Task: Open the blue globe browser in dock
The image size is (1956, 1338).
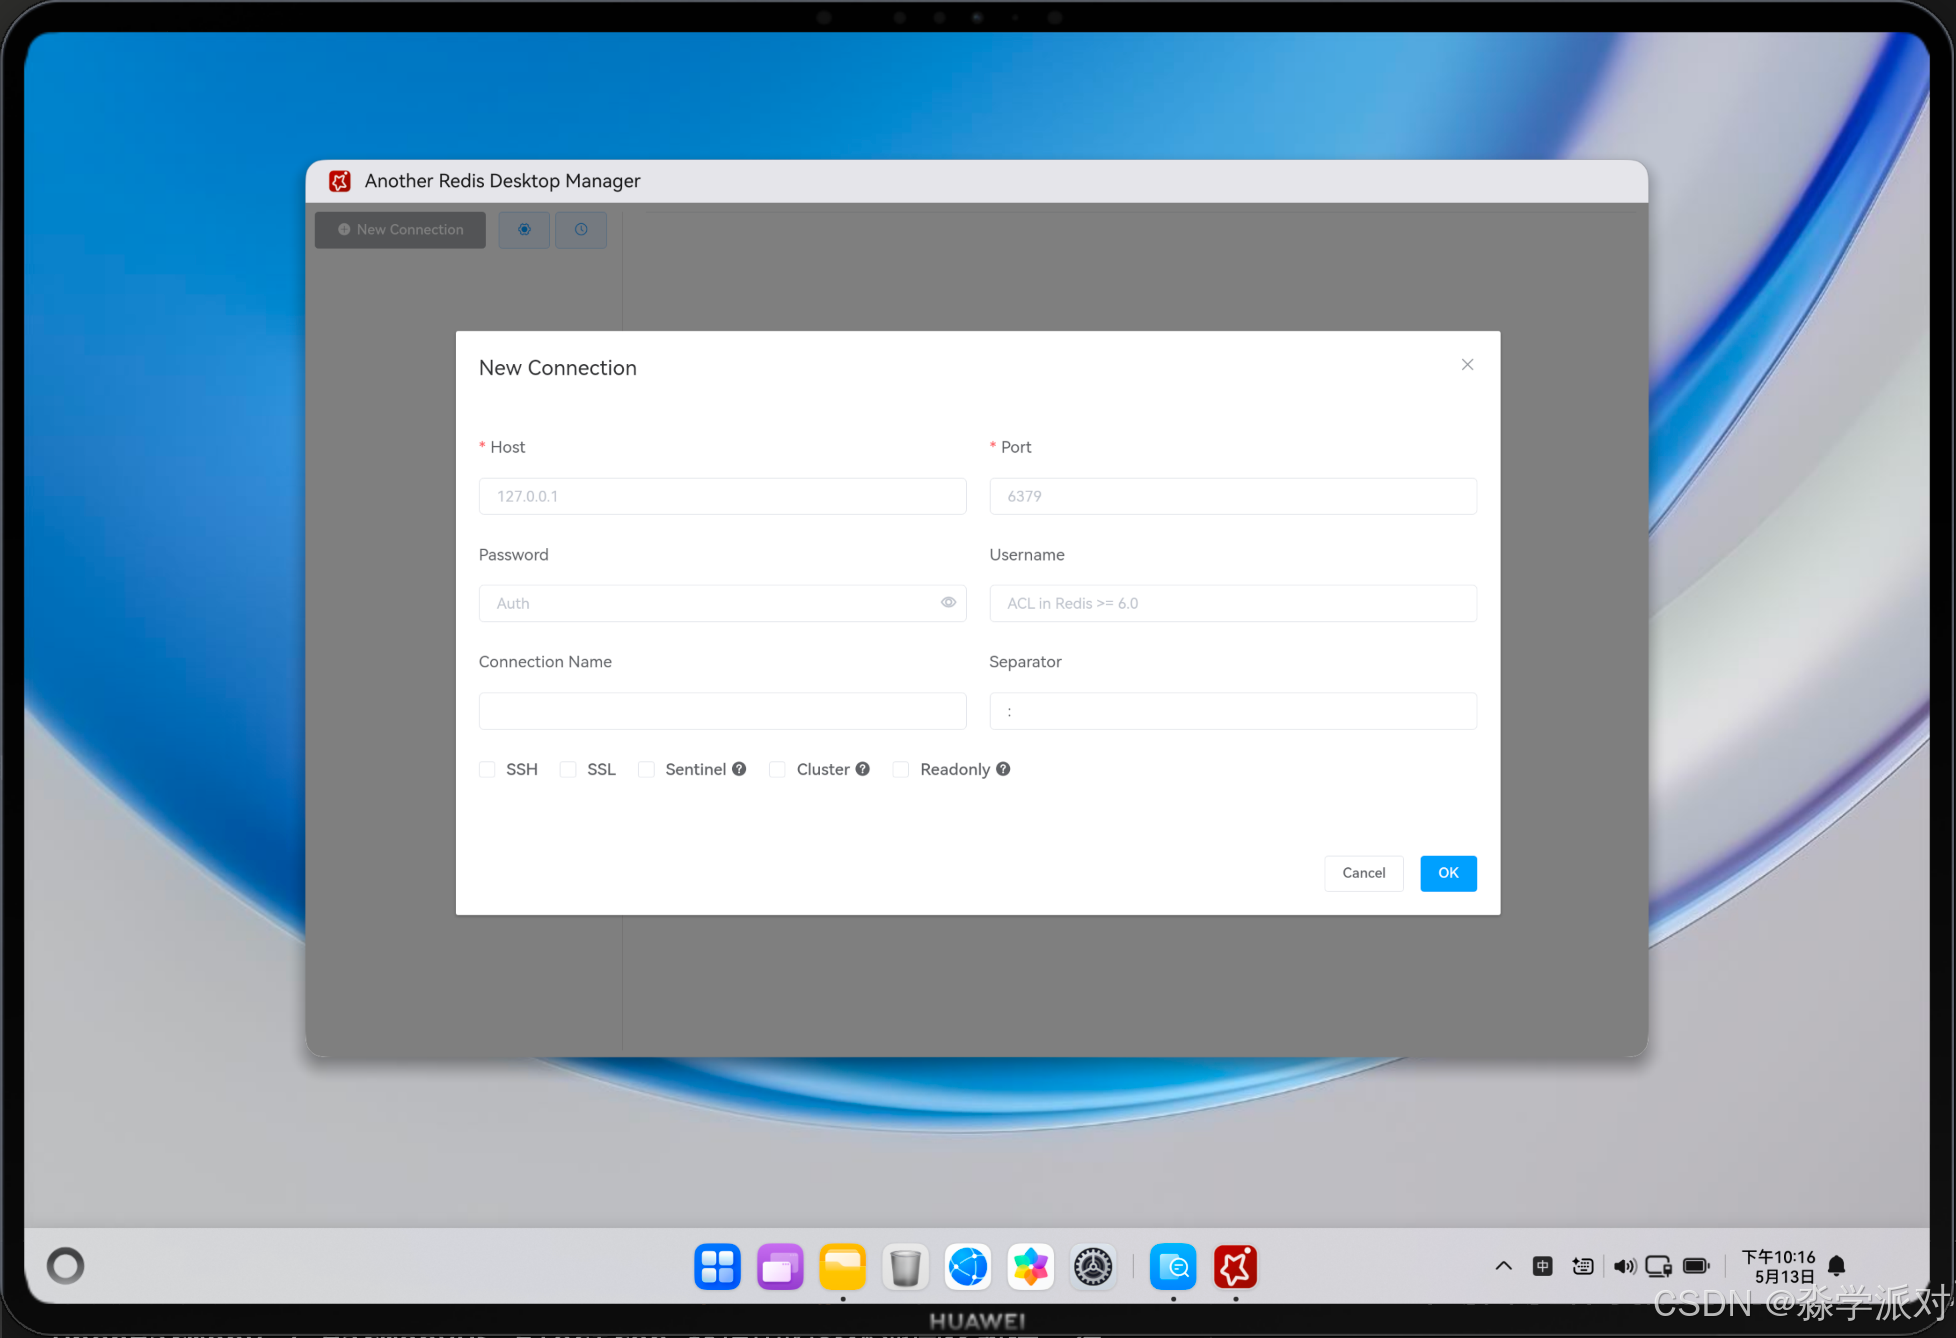Action: tap(968, 1267)
